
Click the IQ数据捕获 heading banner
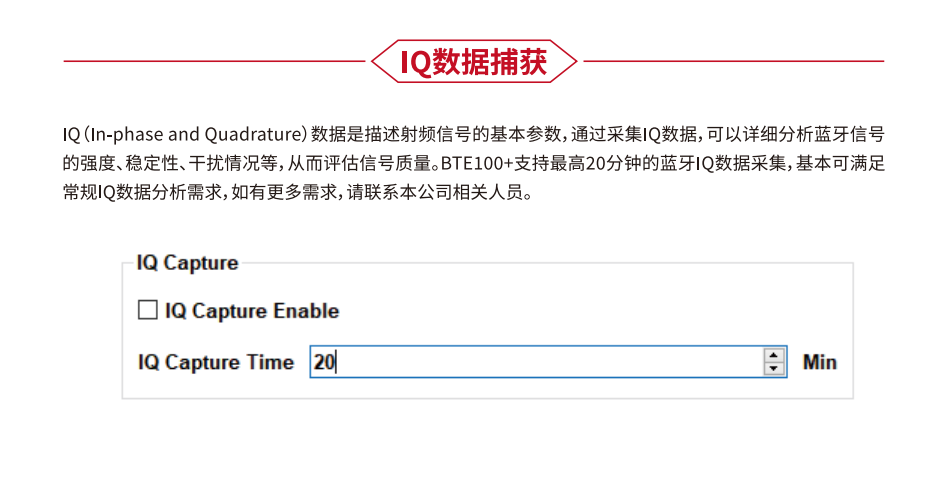474,62
